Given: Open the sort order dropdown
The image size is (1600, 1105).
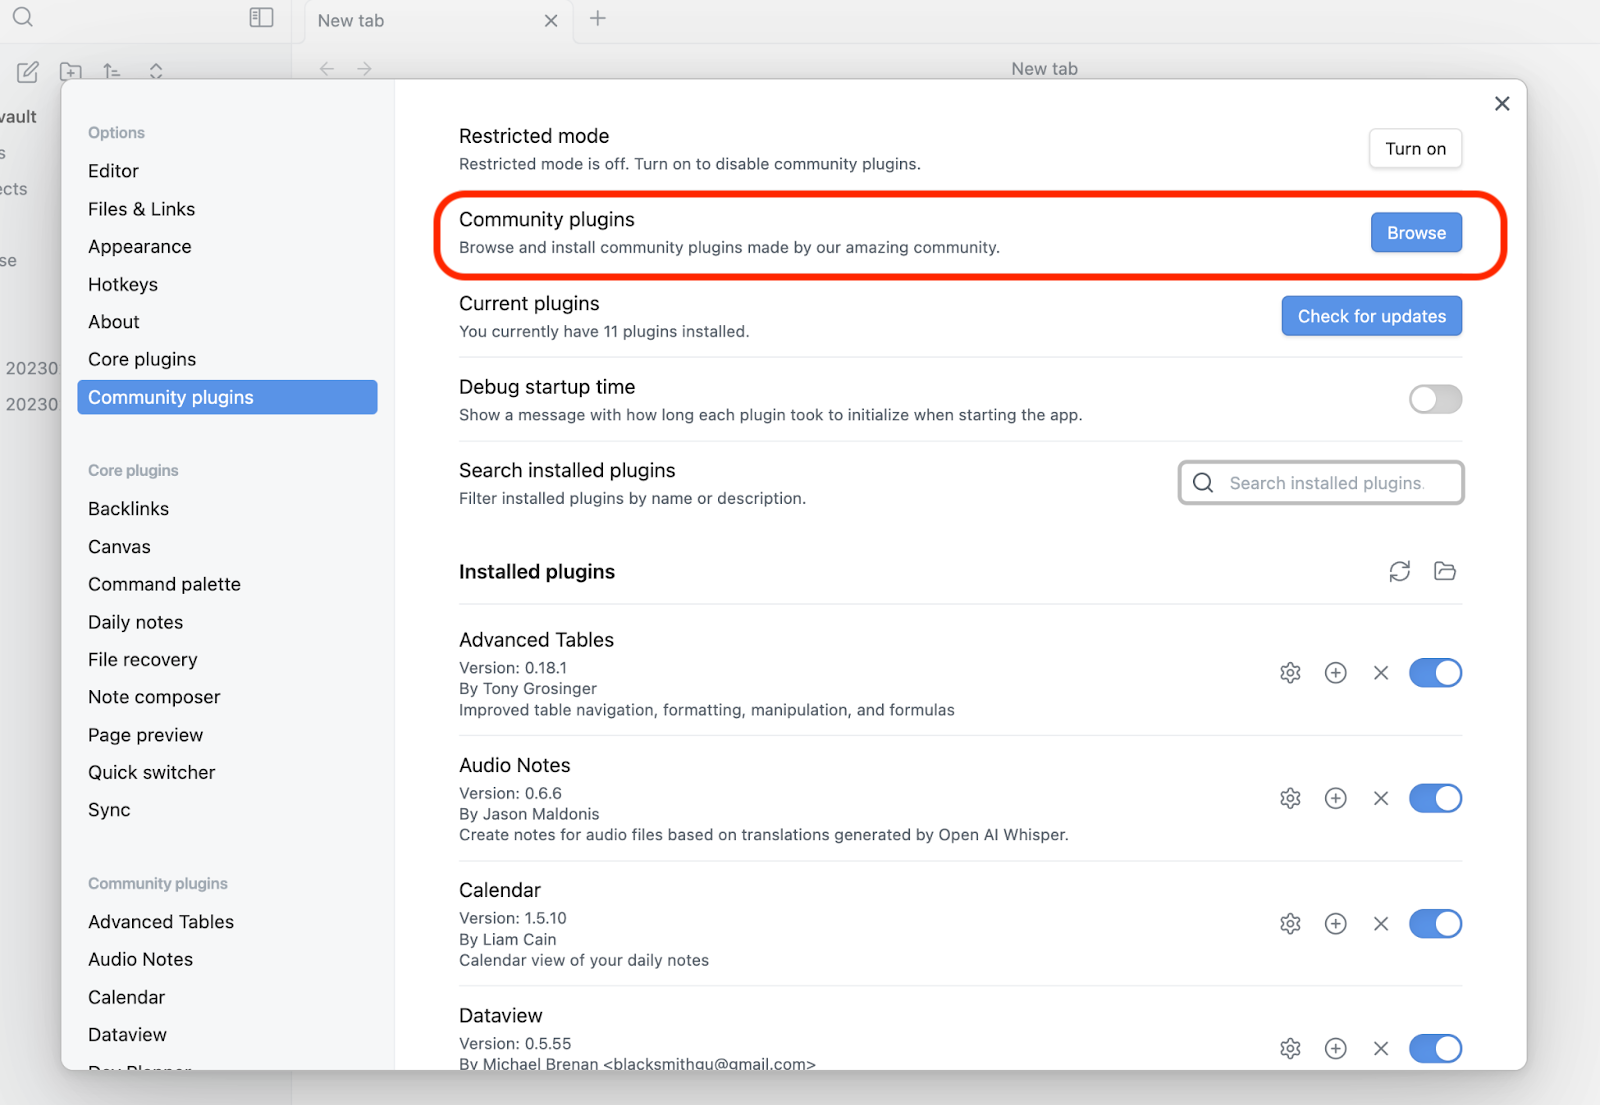Looking at the screenshot, I should (x=112, y=71).
